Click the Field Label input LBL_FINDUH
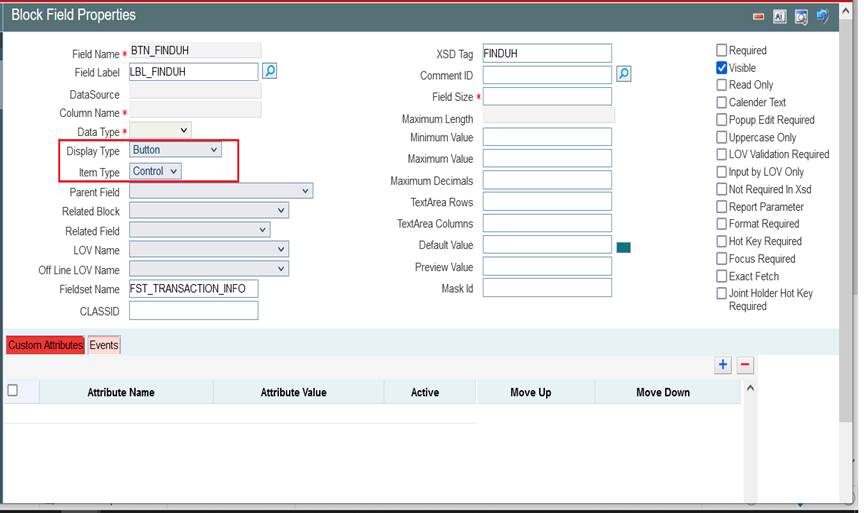This screenshot has height=513, width=864. click(x=193, y=72)
